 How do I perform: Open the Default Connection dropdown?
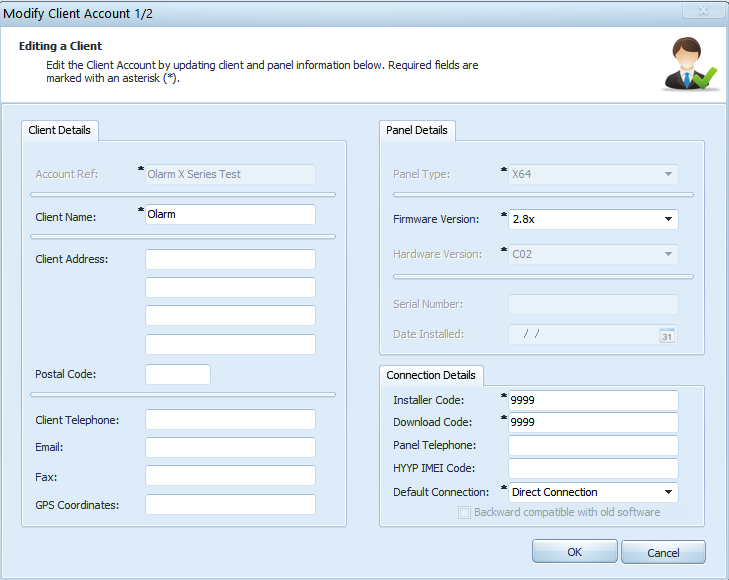click(x=668, y=492)
